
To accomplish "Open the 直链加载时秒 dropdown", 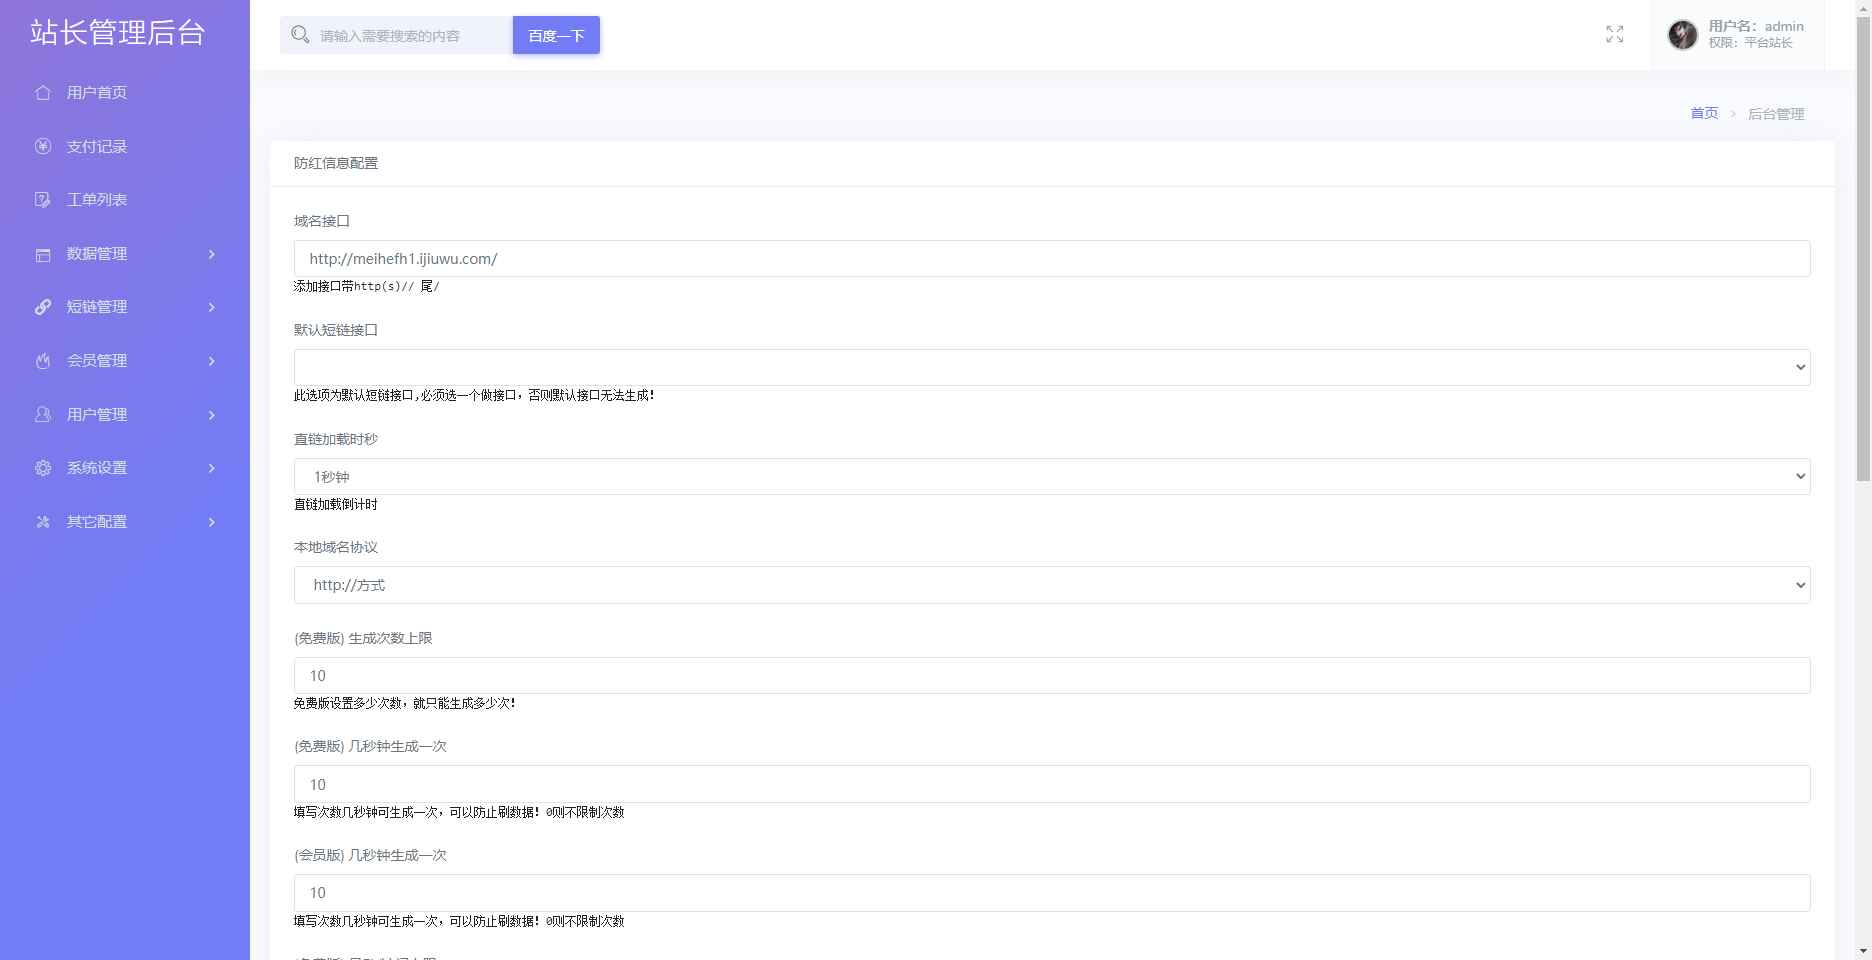I will pyautogui.click(x=1051, y=476).
